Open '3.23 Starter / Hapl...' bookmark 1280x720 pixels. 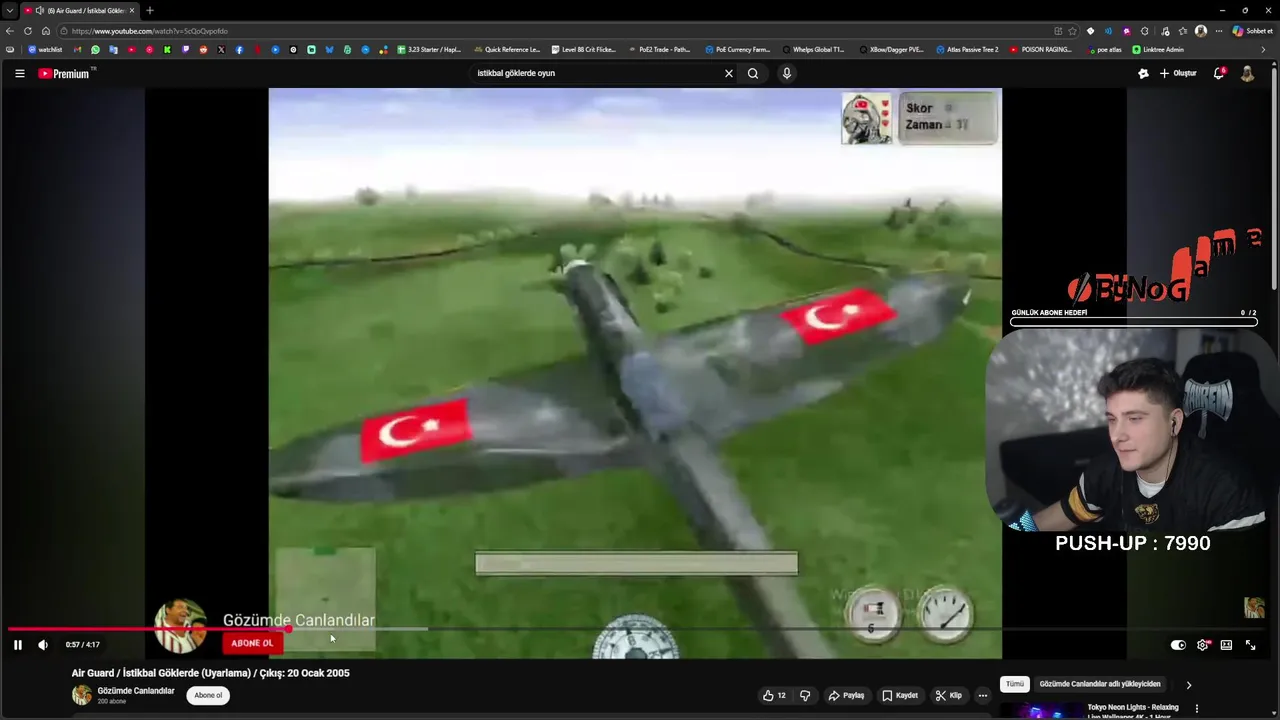[x=430, y=49]
